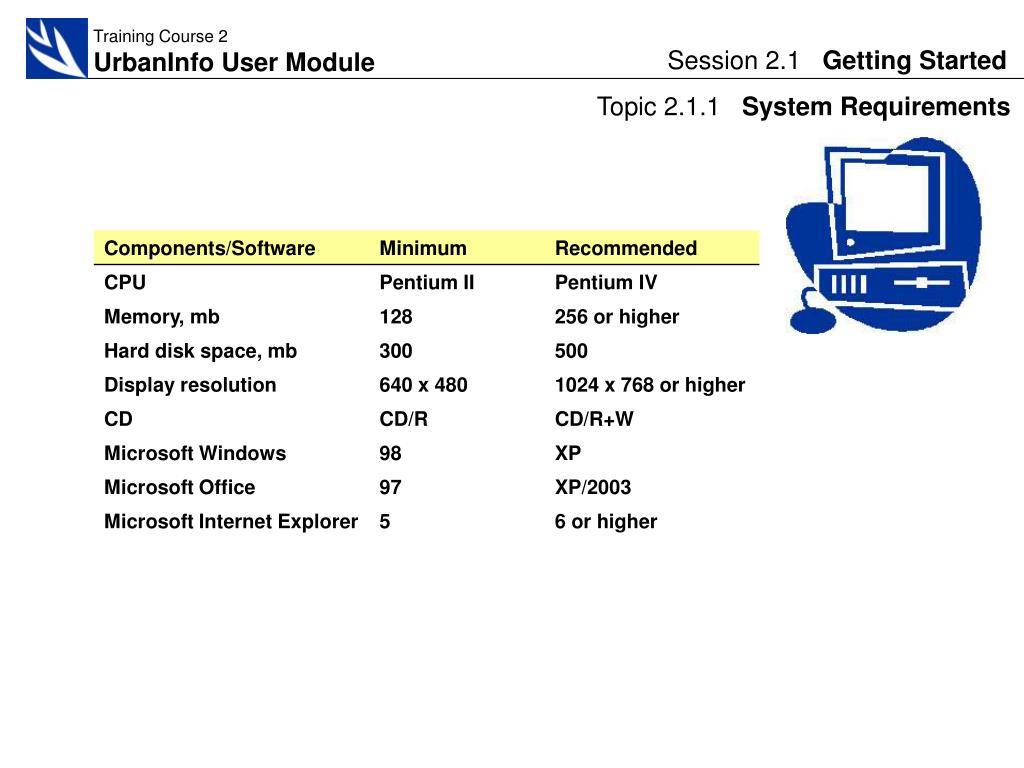Select 'Microsoft Windows' row label
The width and height of the screenshot is (1024, 768).
[195, 453]
